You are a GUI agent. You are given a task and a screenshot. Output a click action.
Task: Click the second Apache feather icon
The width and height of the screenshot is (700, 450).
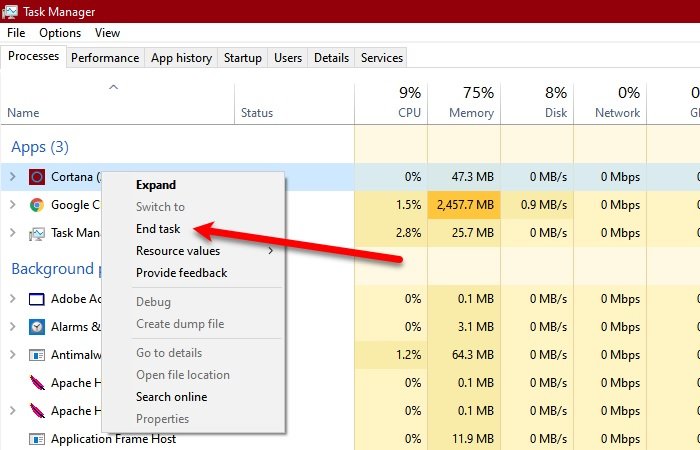[37, 411]
